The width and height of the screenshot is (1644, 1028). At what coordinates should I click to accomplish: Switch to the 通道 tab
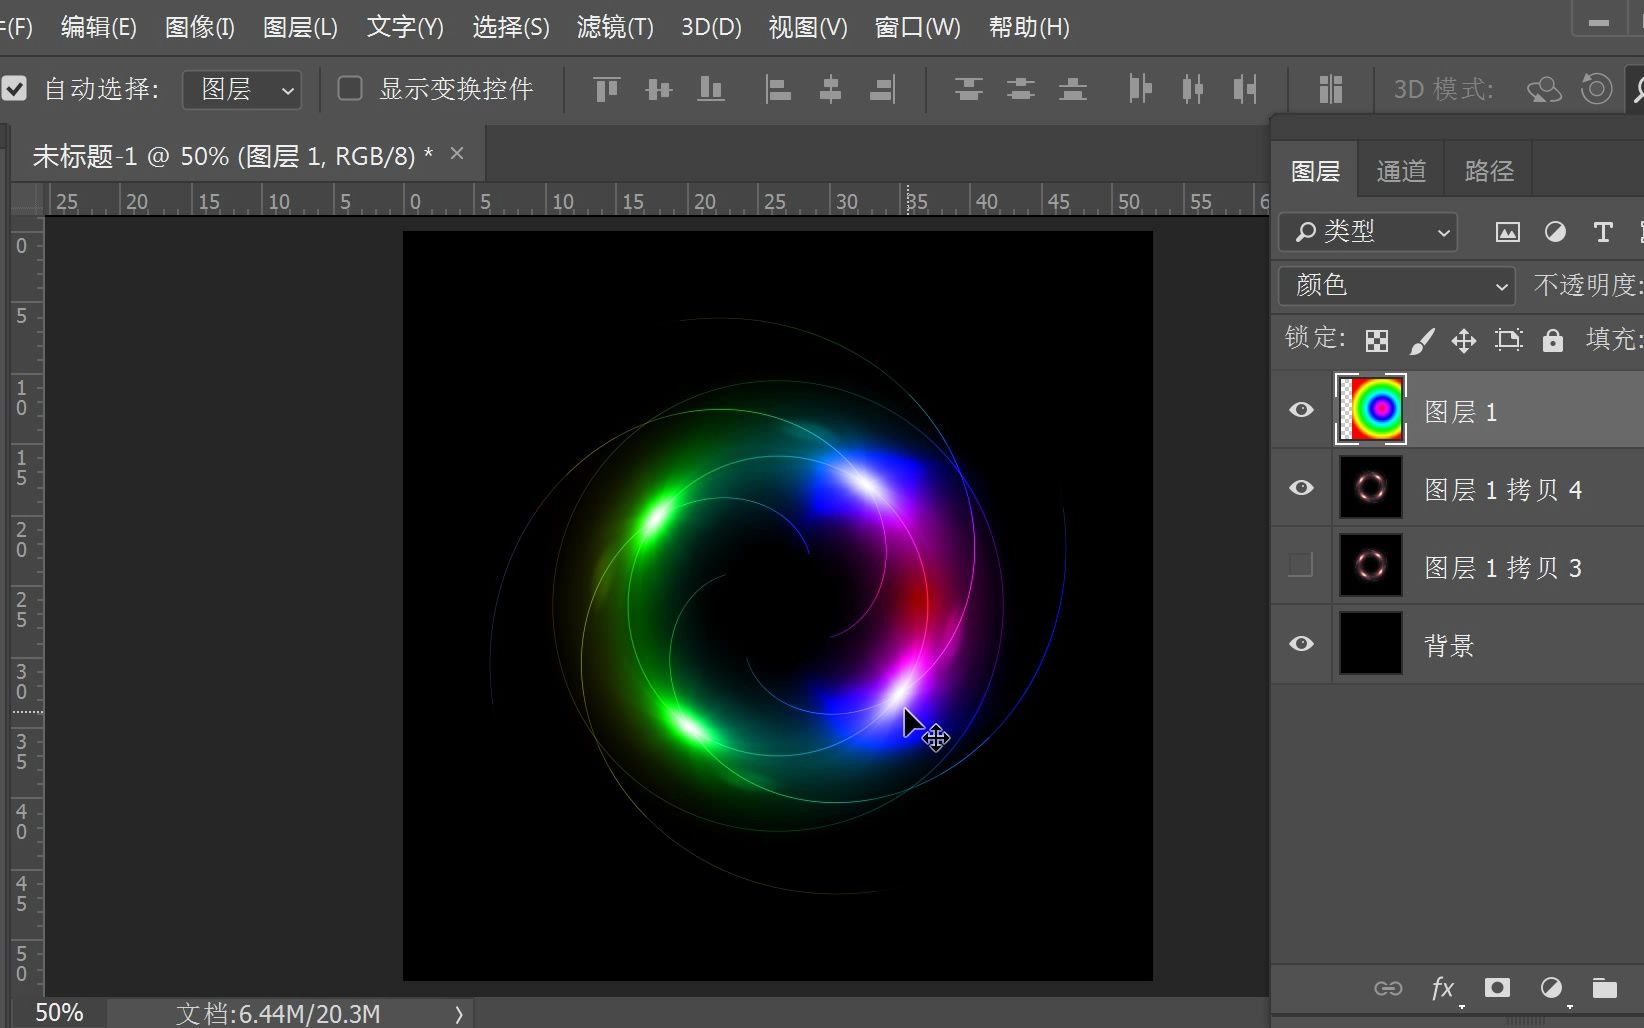pos(1400,169)
